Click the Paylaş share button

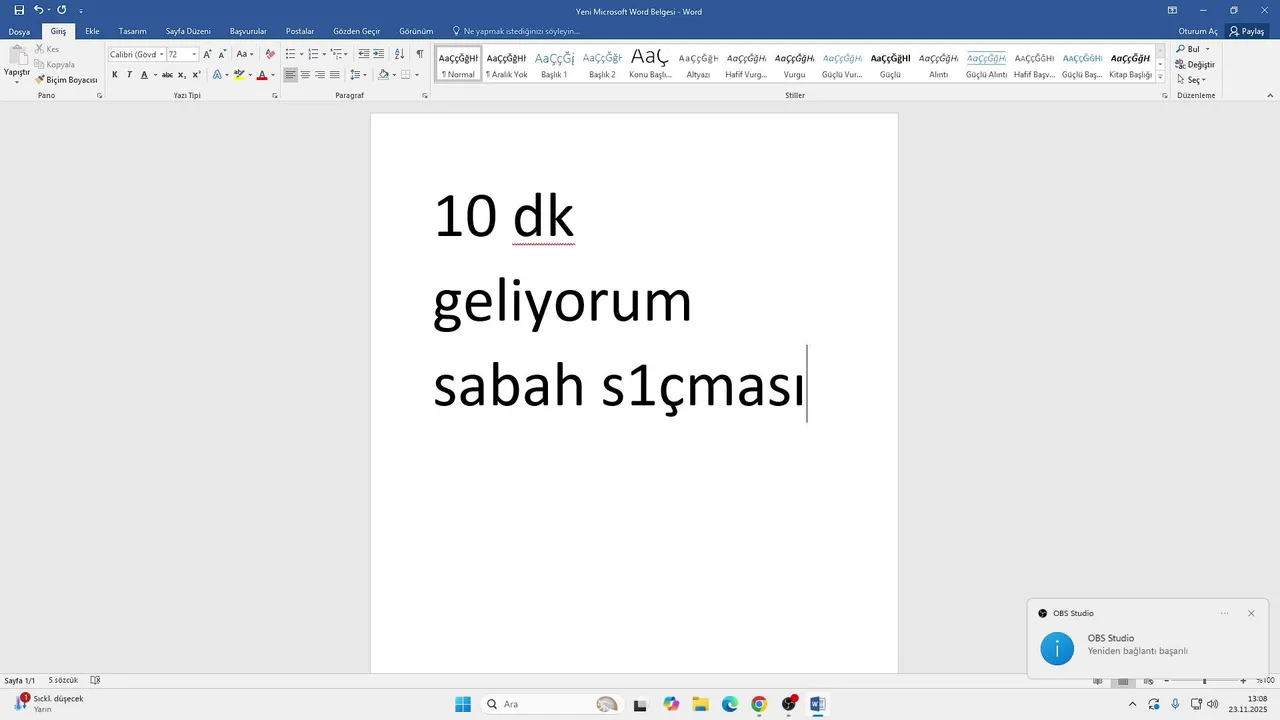[x=1248, y=31]
